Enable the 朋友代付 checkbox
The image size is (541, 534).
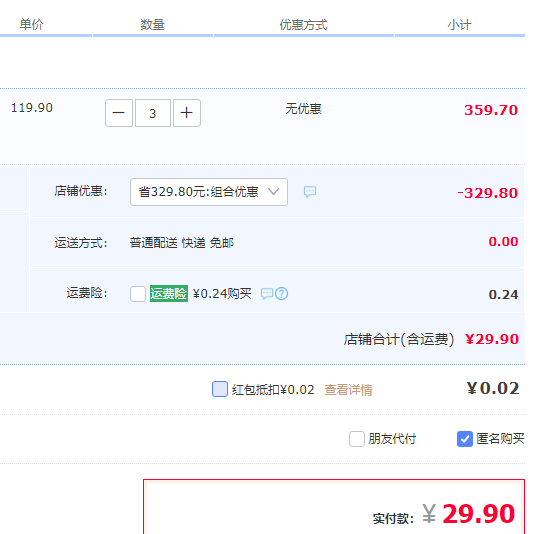(357, 439)
